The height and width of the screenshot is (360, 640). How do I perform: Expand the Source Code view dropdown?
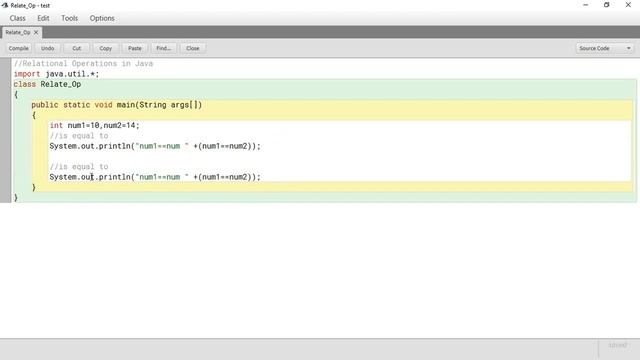pyautogui.click(x=604, y=48)
